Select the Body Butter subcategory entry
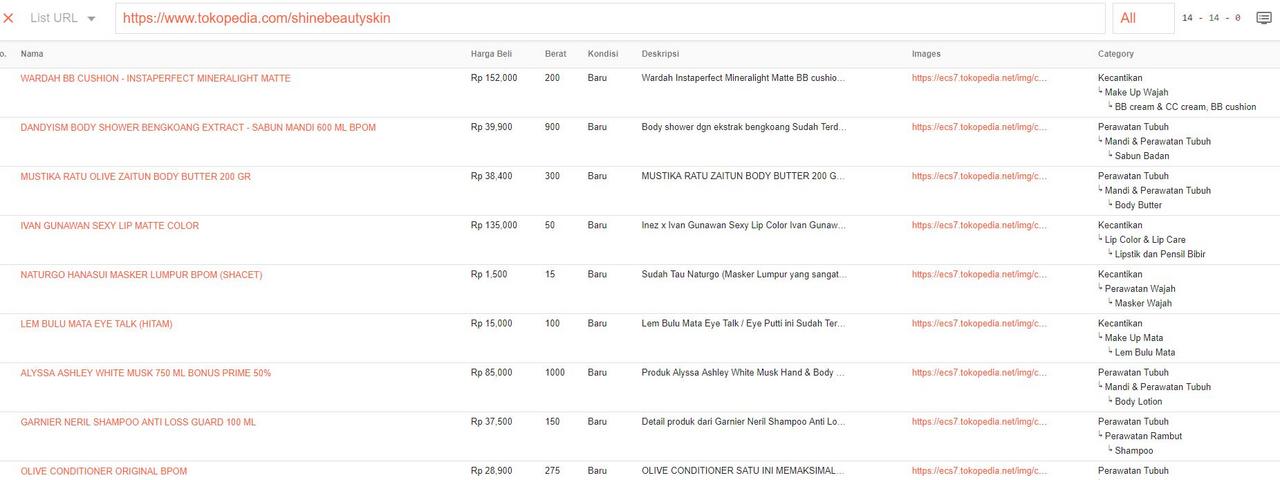 point(1138,205)
